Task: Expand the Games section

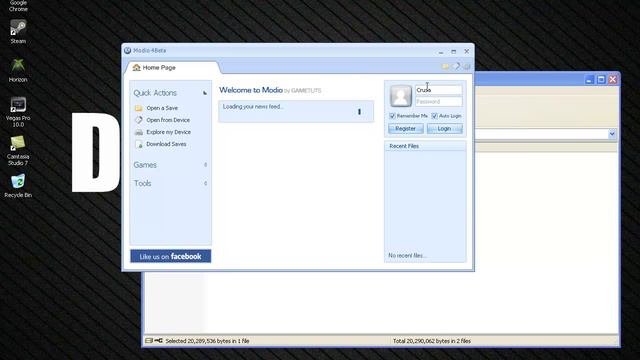Action: point(205,165)
